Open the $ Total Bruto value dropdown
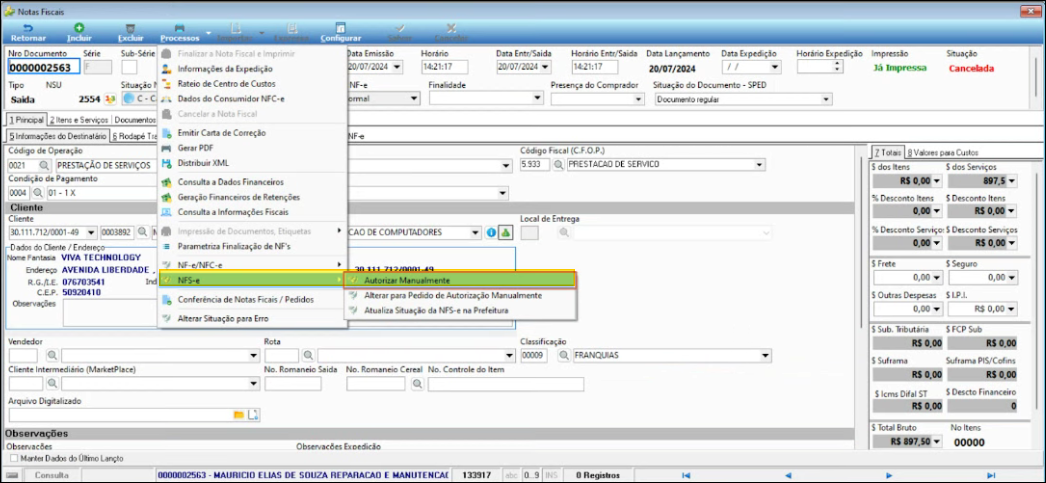 tap(937, 442)
